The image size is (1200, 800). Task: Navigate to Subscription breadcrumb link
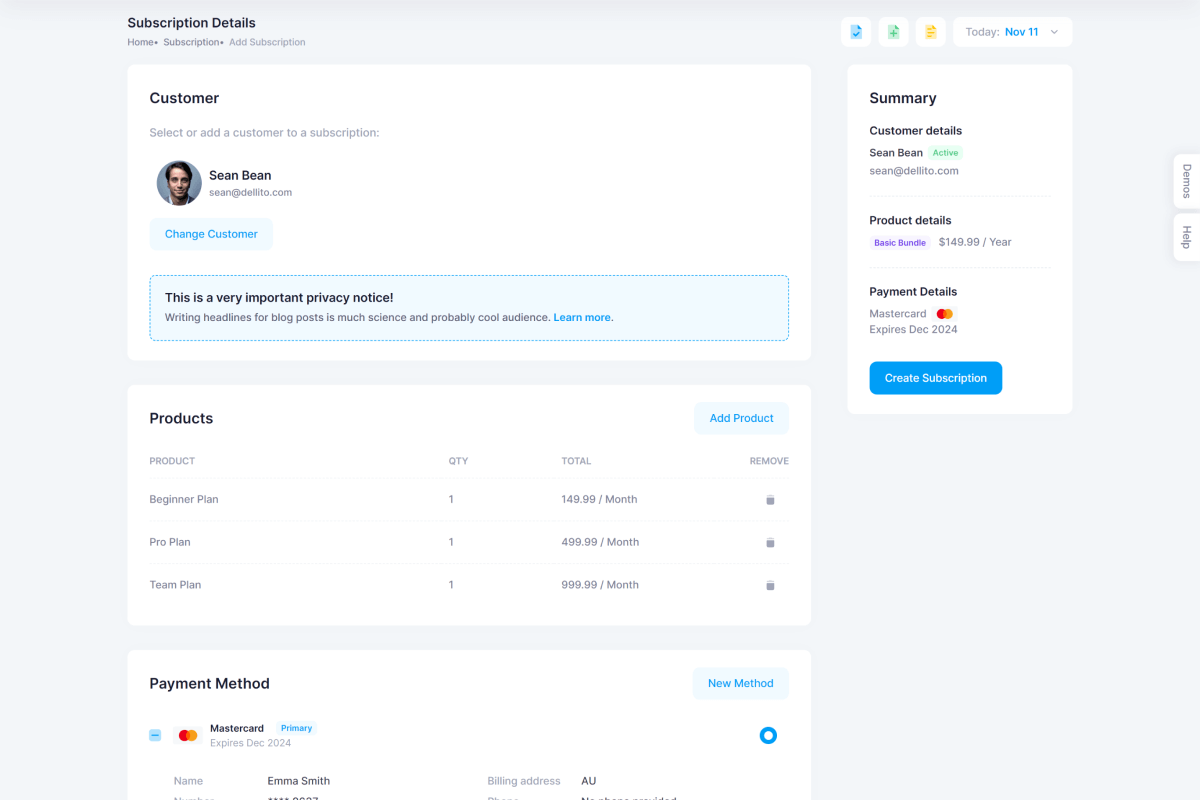coord(190,43)
